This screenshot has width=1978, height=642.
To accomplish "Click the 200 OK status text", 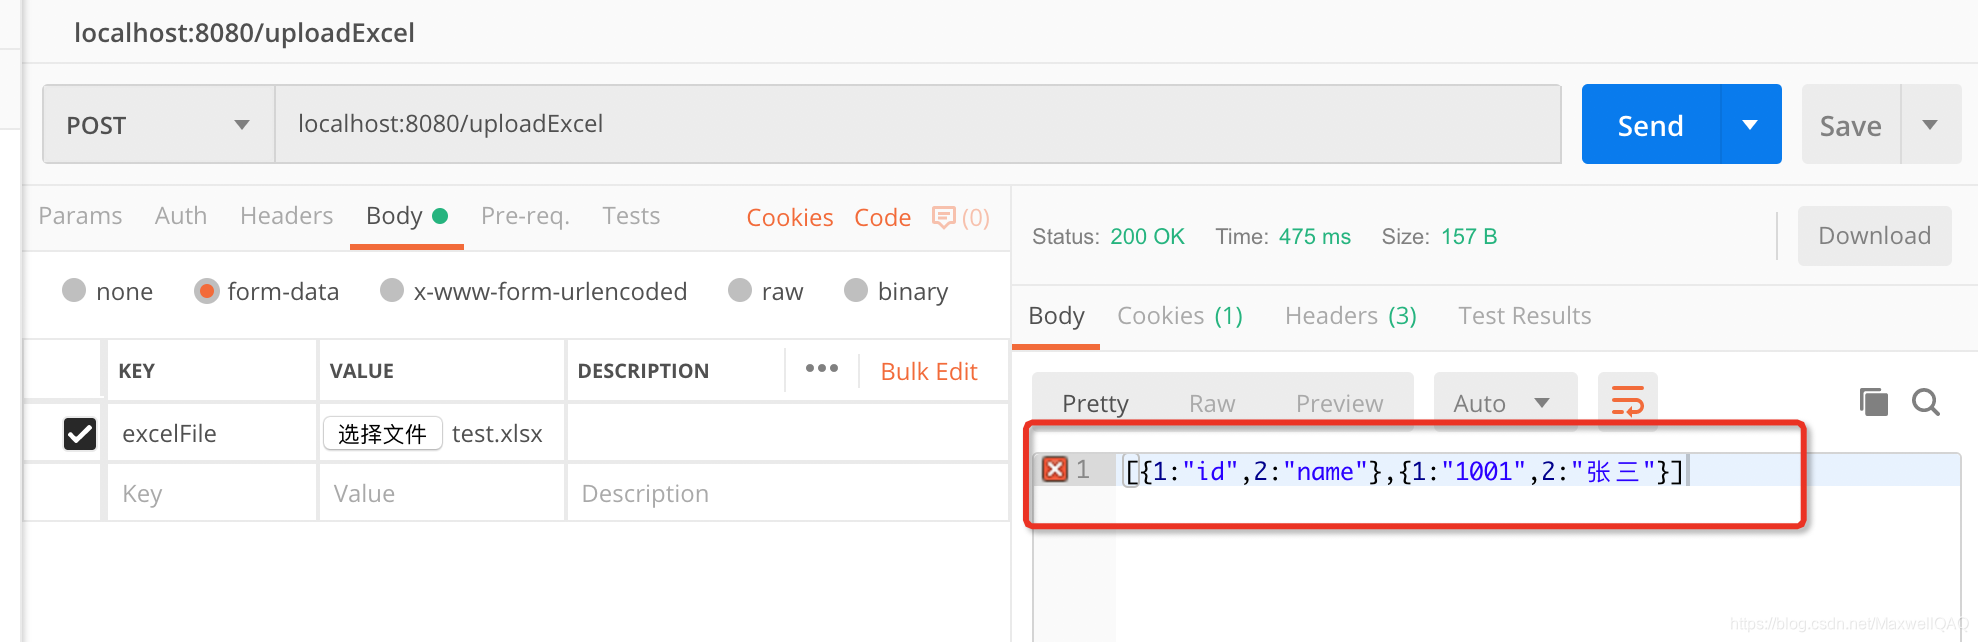I will (x=1147, y=236).
